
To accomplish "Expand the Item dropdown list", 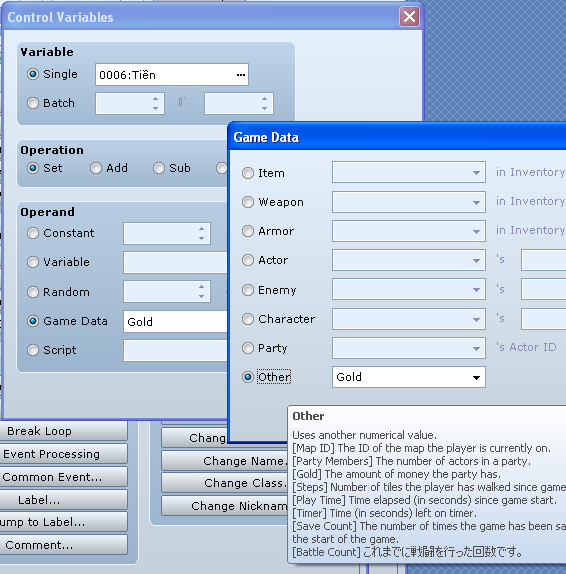I will click(409, 172).
